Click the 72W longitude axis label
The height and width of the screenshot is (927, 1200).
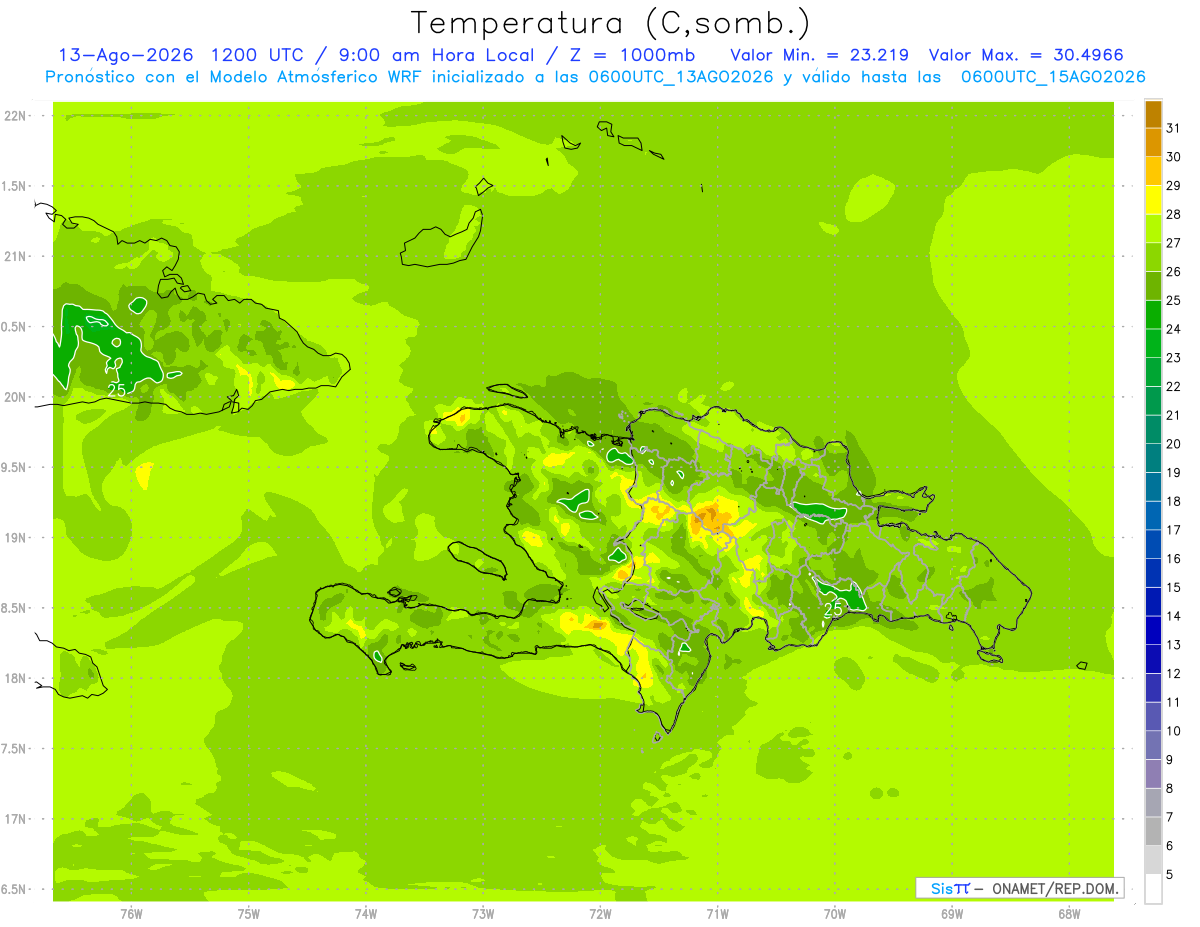point(600,914)
